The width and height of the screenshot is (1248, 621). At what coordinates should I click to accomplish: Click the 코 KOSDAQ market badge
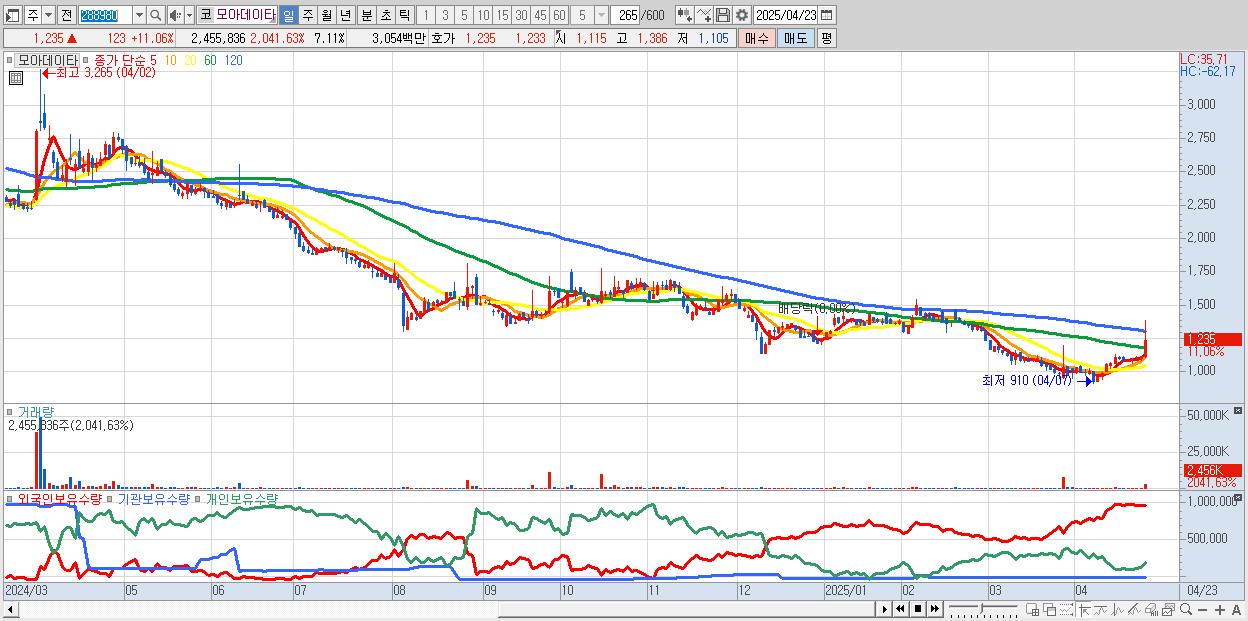205,15
